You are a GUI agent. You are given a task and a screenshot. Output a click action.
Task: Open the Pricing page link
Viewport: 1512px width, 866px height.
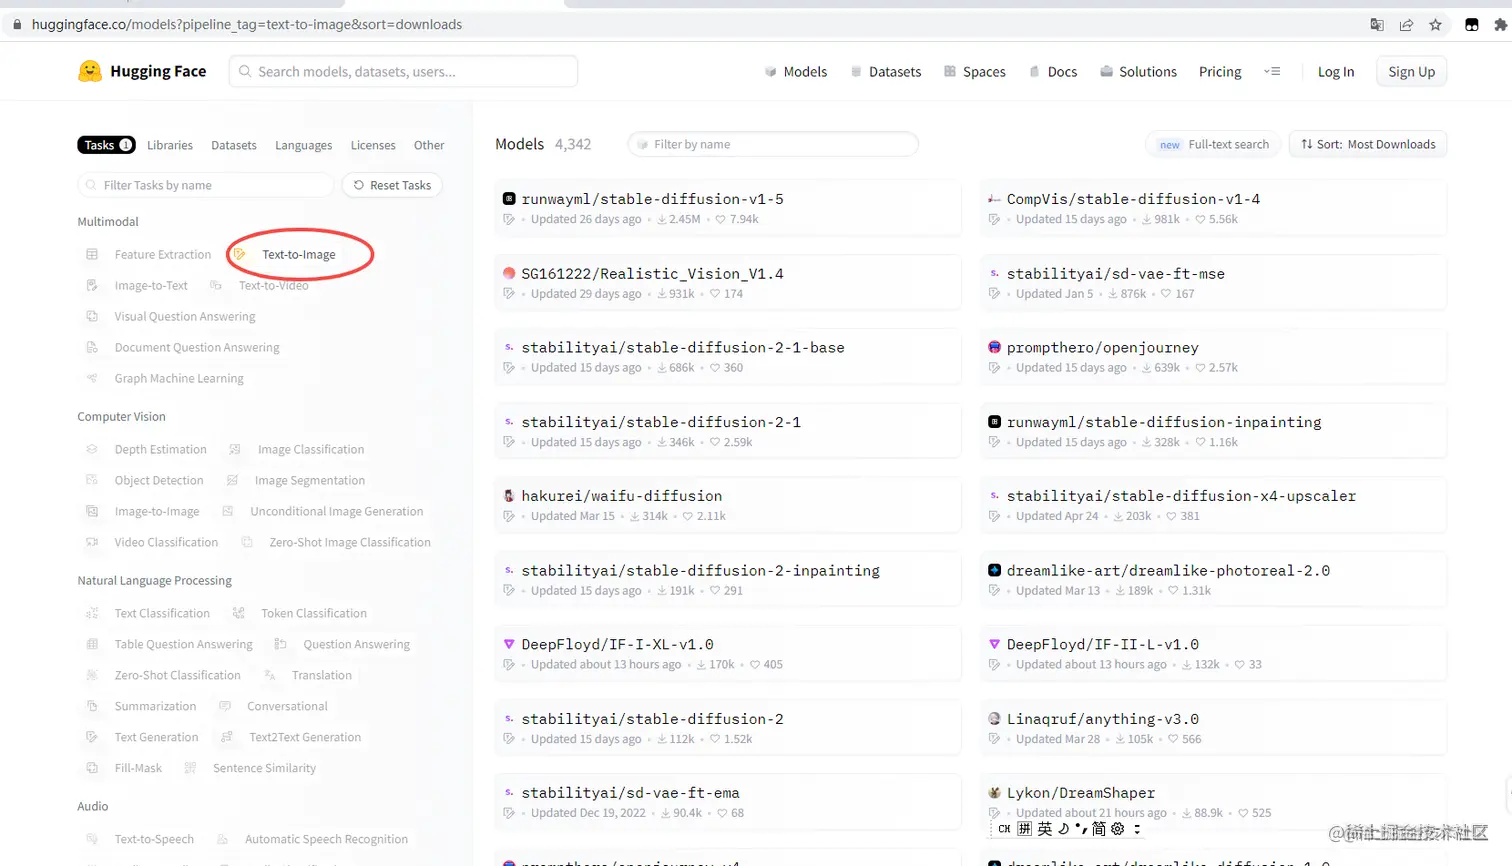pos(1220,72)
